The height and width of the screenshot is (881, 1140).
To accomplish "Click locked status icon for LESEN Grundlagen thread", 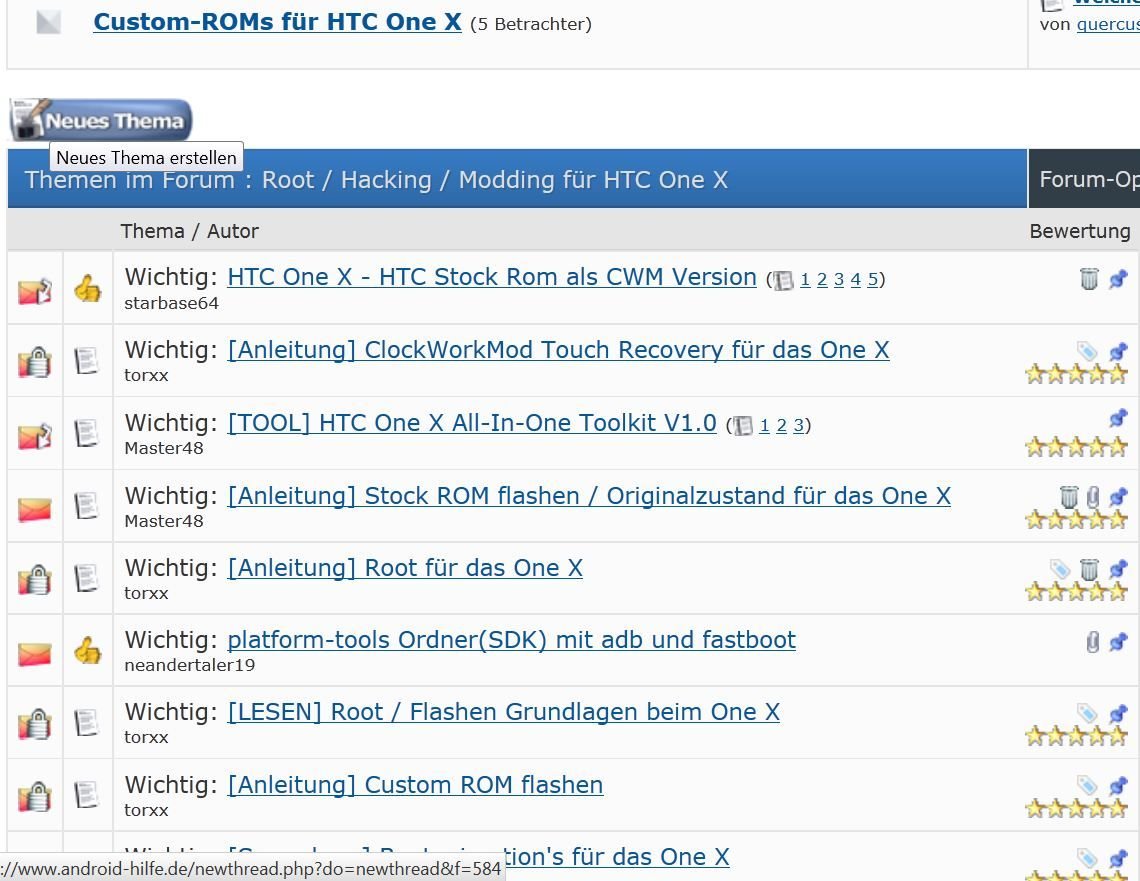I will (35, 723).
